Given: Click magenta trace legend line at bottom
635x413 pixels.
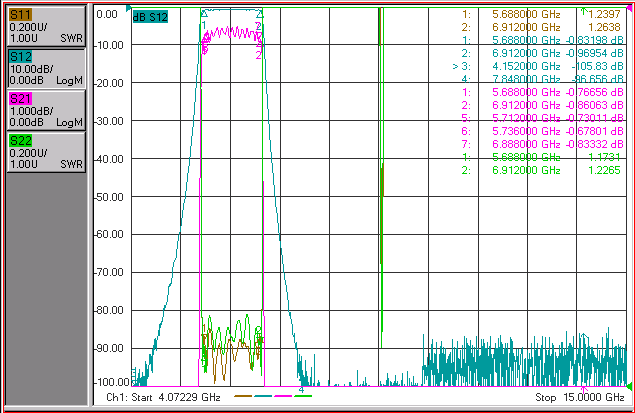Looking at the screenshot, I should pyautogui.click(x=283, y=396).
